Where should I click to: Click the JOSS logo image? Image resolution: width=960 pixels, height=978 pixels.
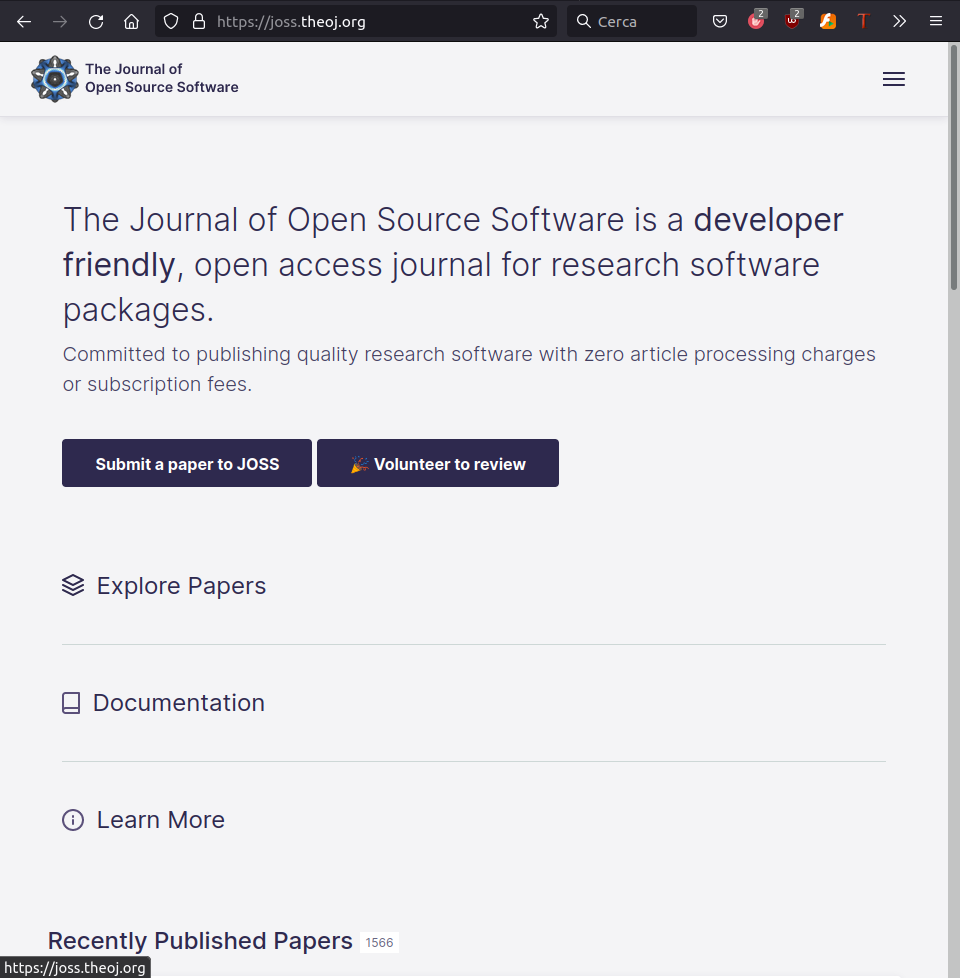(55, 79)
